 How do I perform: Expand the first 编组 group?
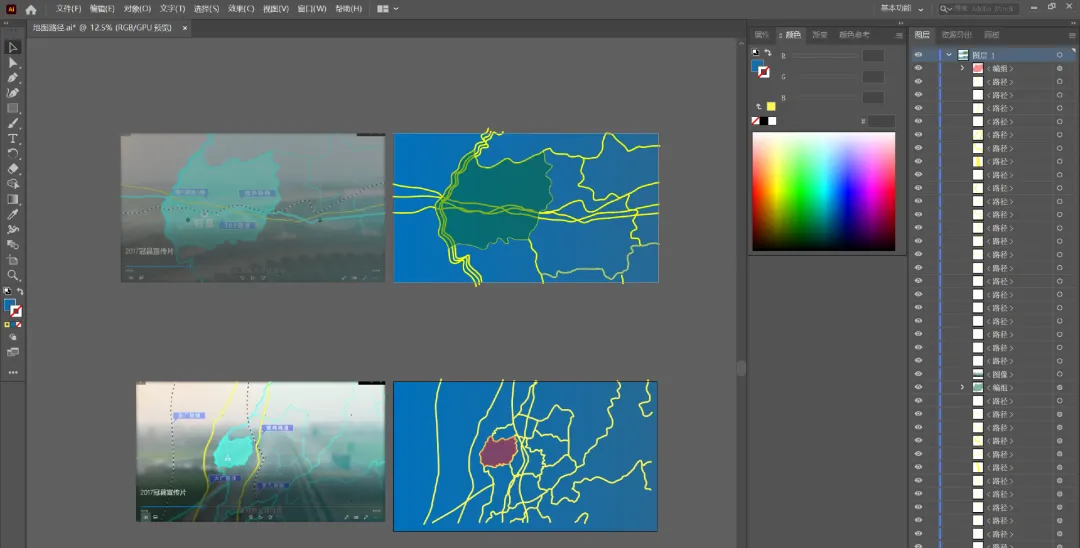(962, 68)
